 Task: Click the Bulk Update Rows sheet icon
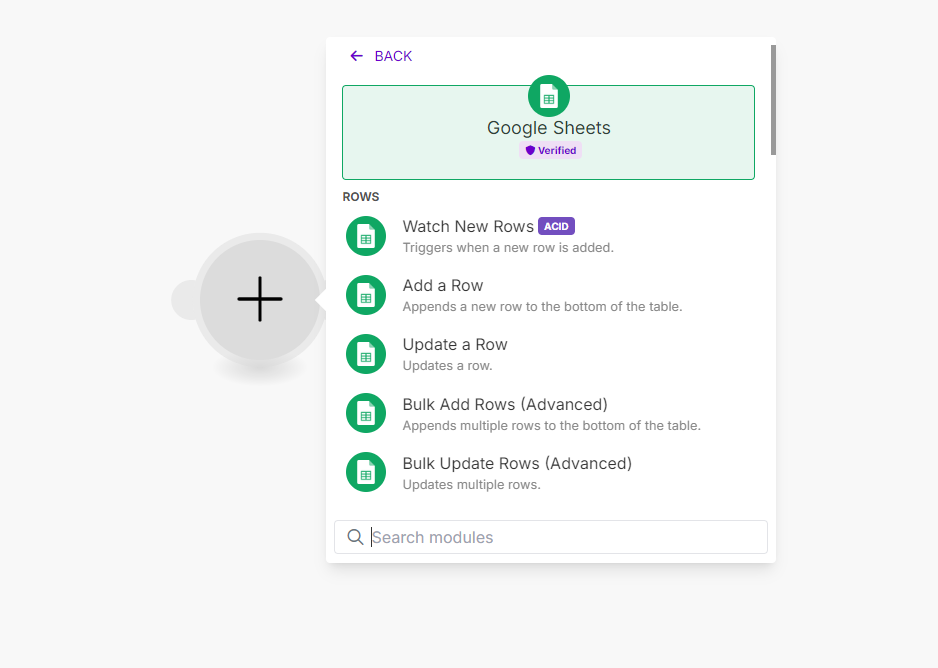pyautogui.click(x=366, y=472)
